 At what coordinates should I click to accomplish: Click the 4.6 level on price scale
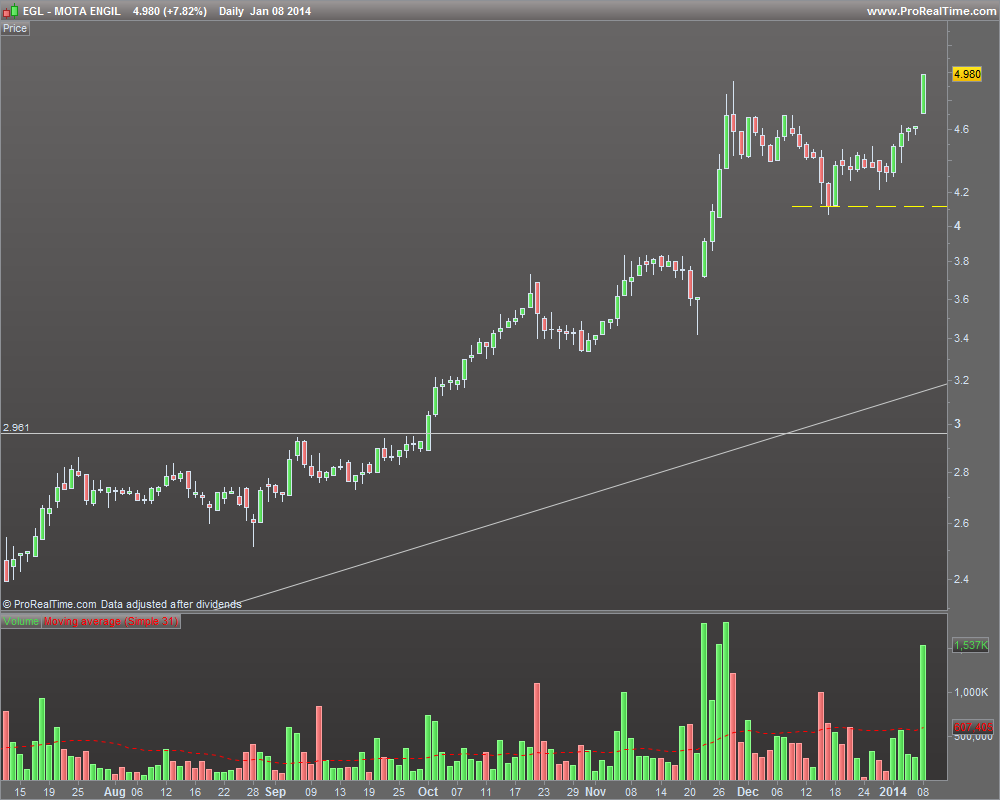tap(961, 130)
